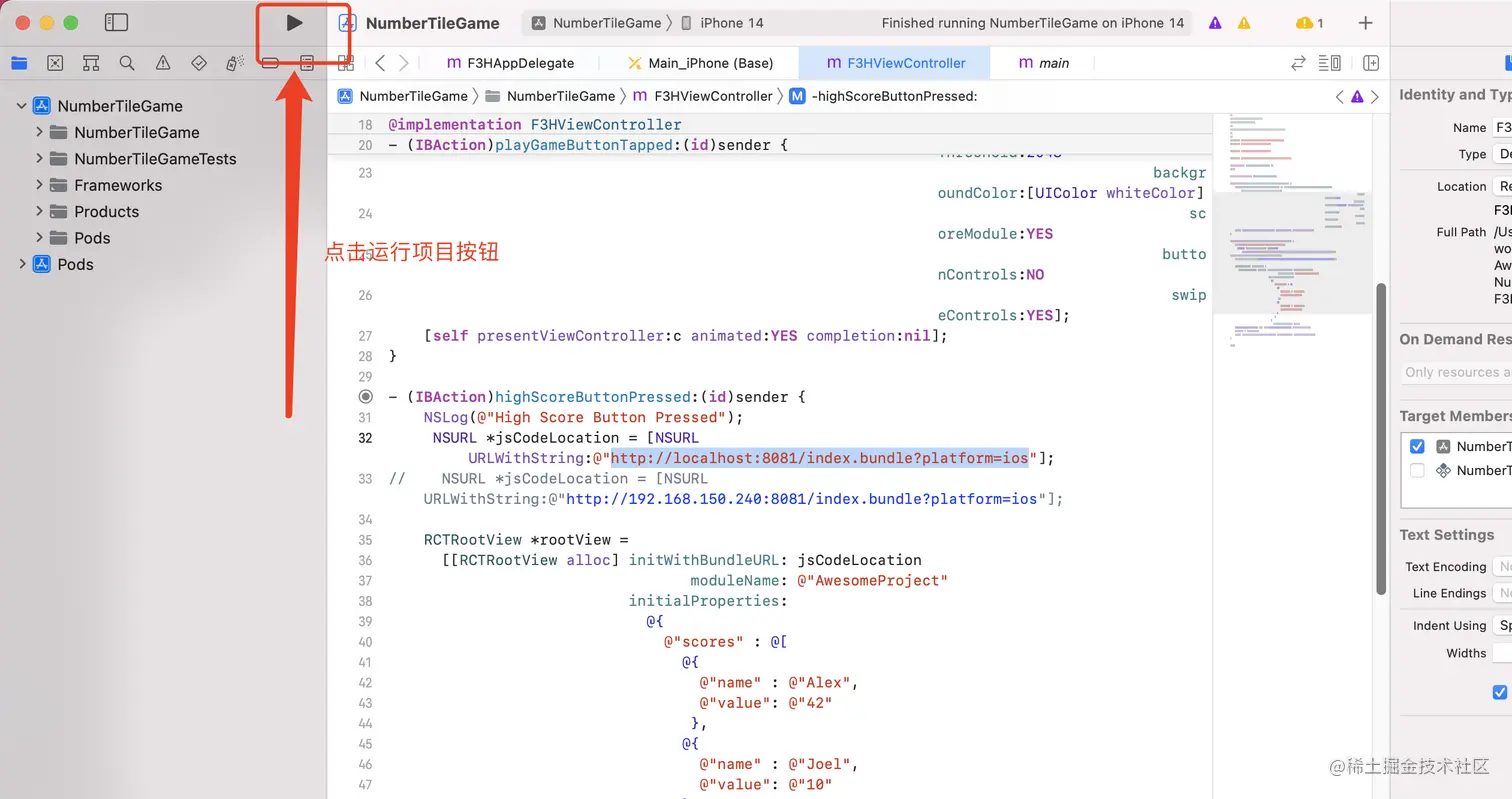Screen dimensions: 1512x799
Task: Expand the NumberTileGame folder group
Action: pos(39,132)
